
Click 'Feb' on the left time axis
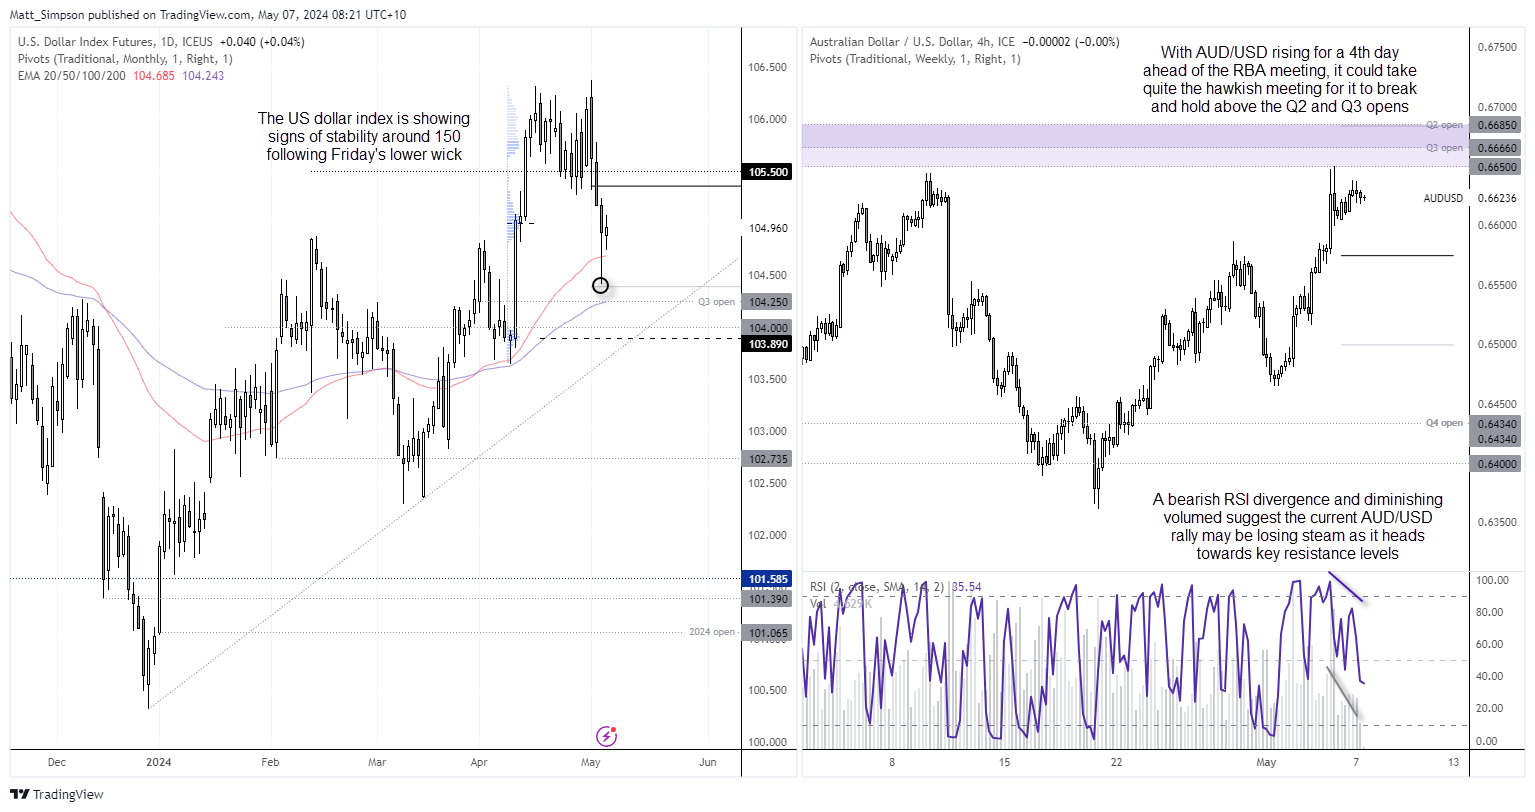point(269,762)
